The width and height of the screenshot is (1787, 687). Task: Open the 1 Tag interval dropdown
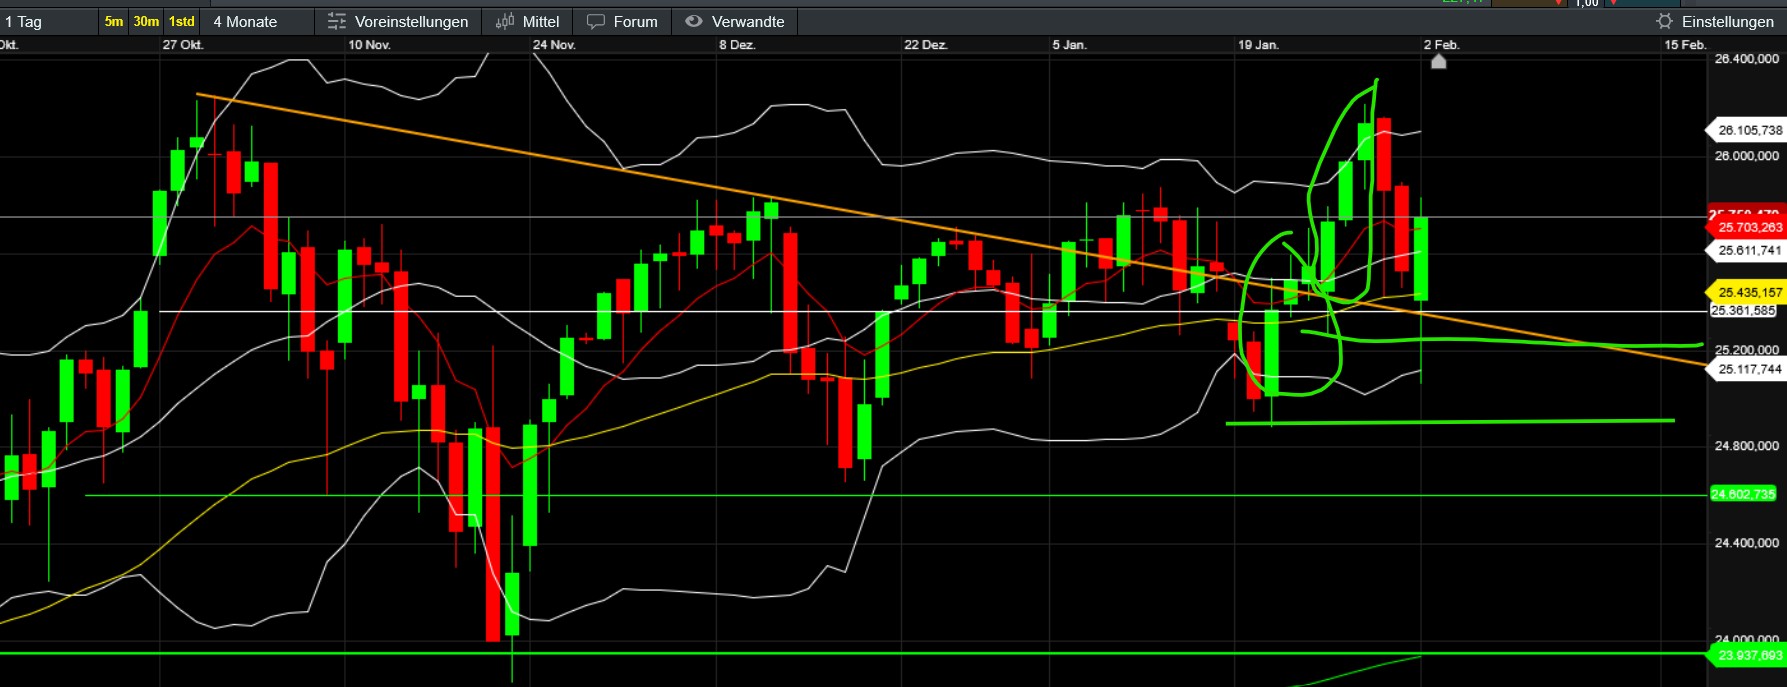click(24, 21)
